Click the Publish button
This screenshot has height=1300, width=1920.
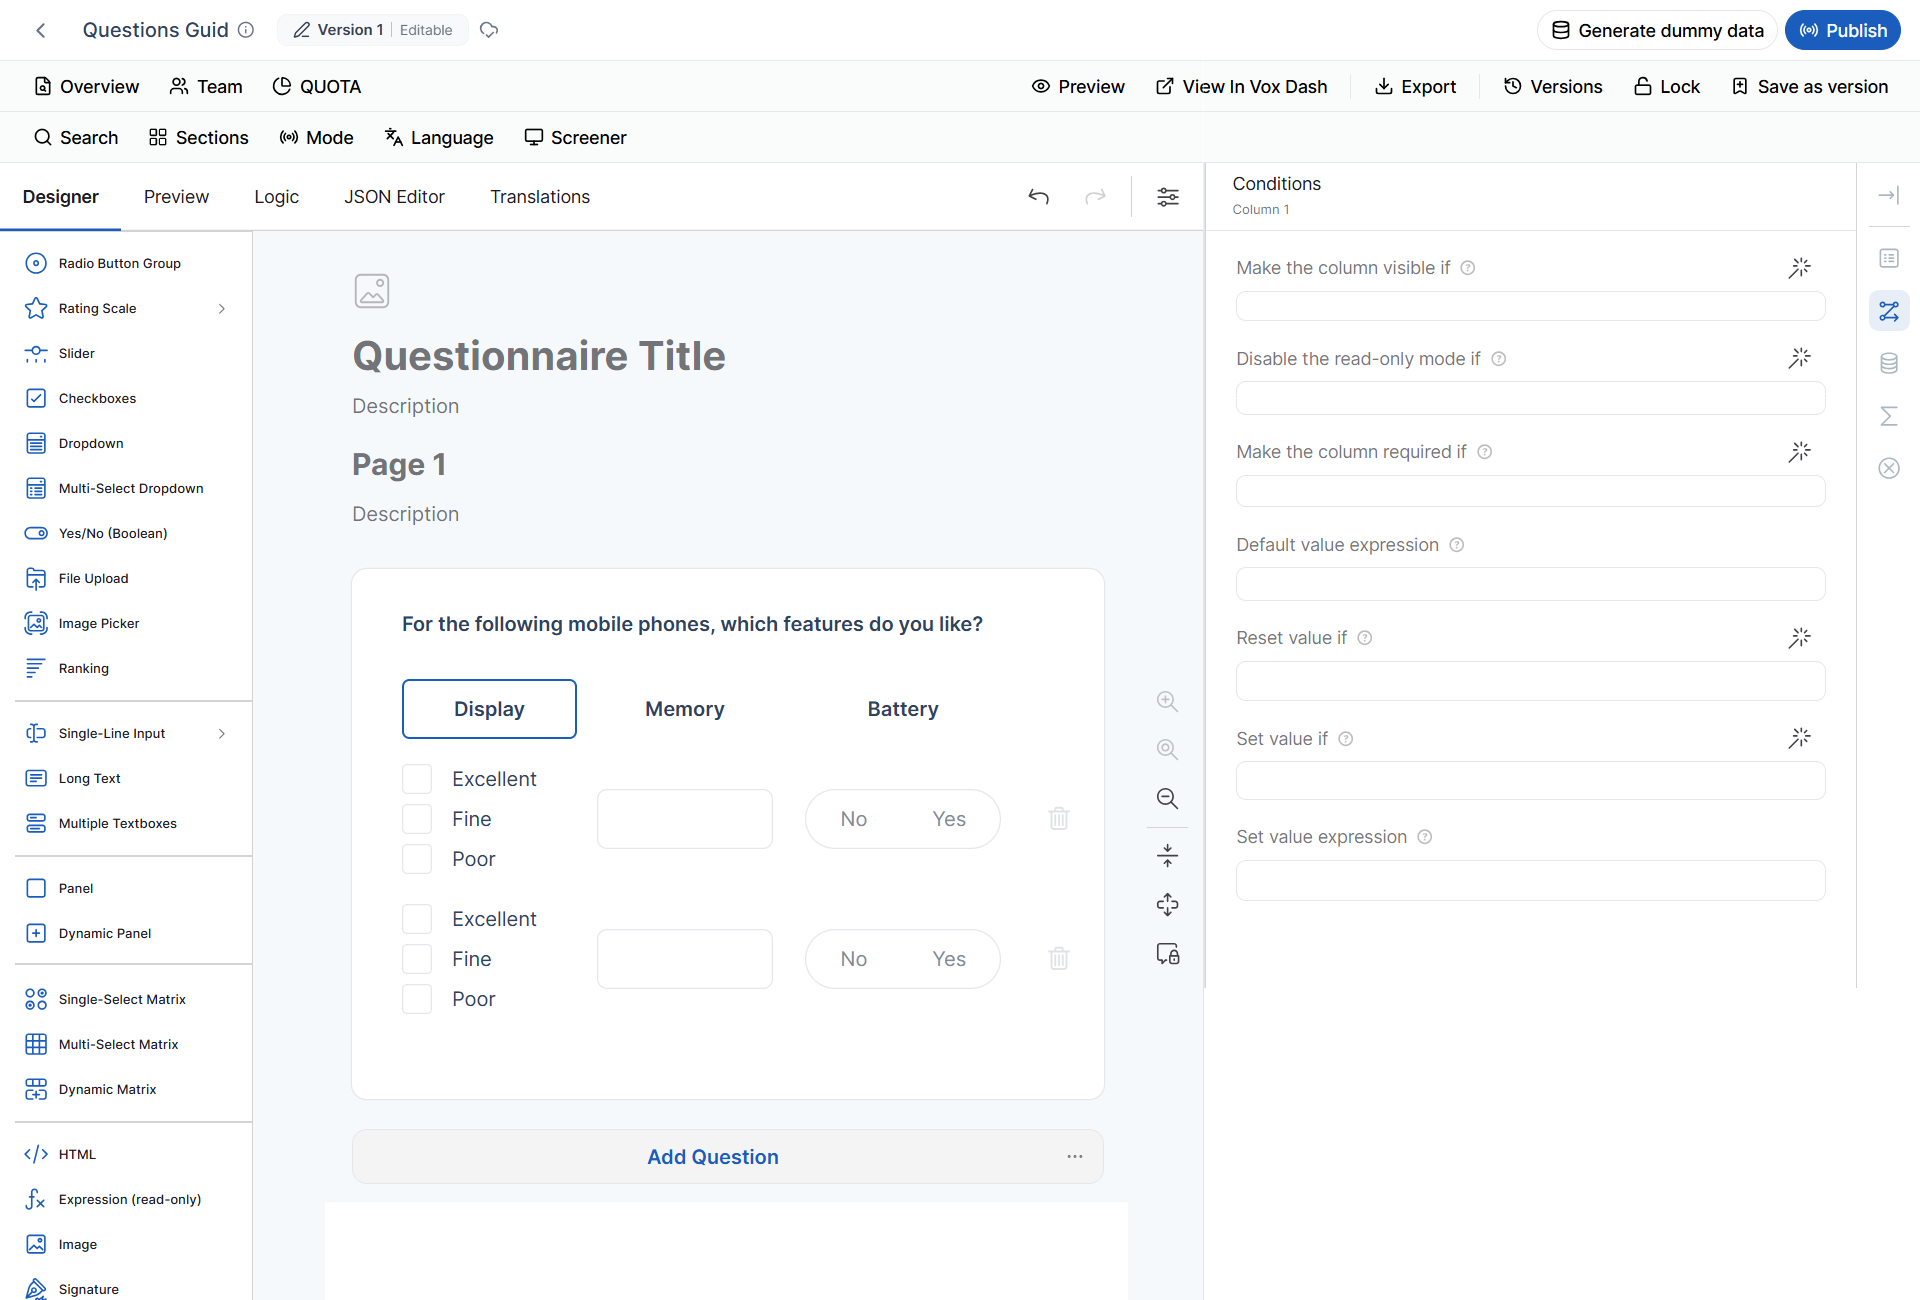[1843, 30]
